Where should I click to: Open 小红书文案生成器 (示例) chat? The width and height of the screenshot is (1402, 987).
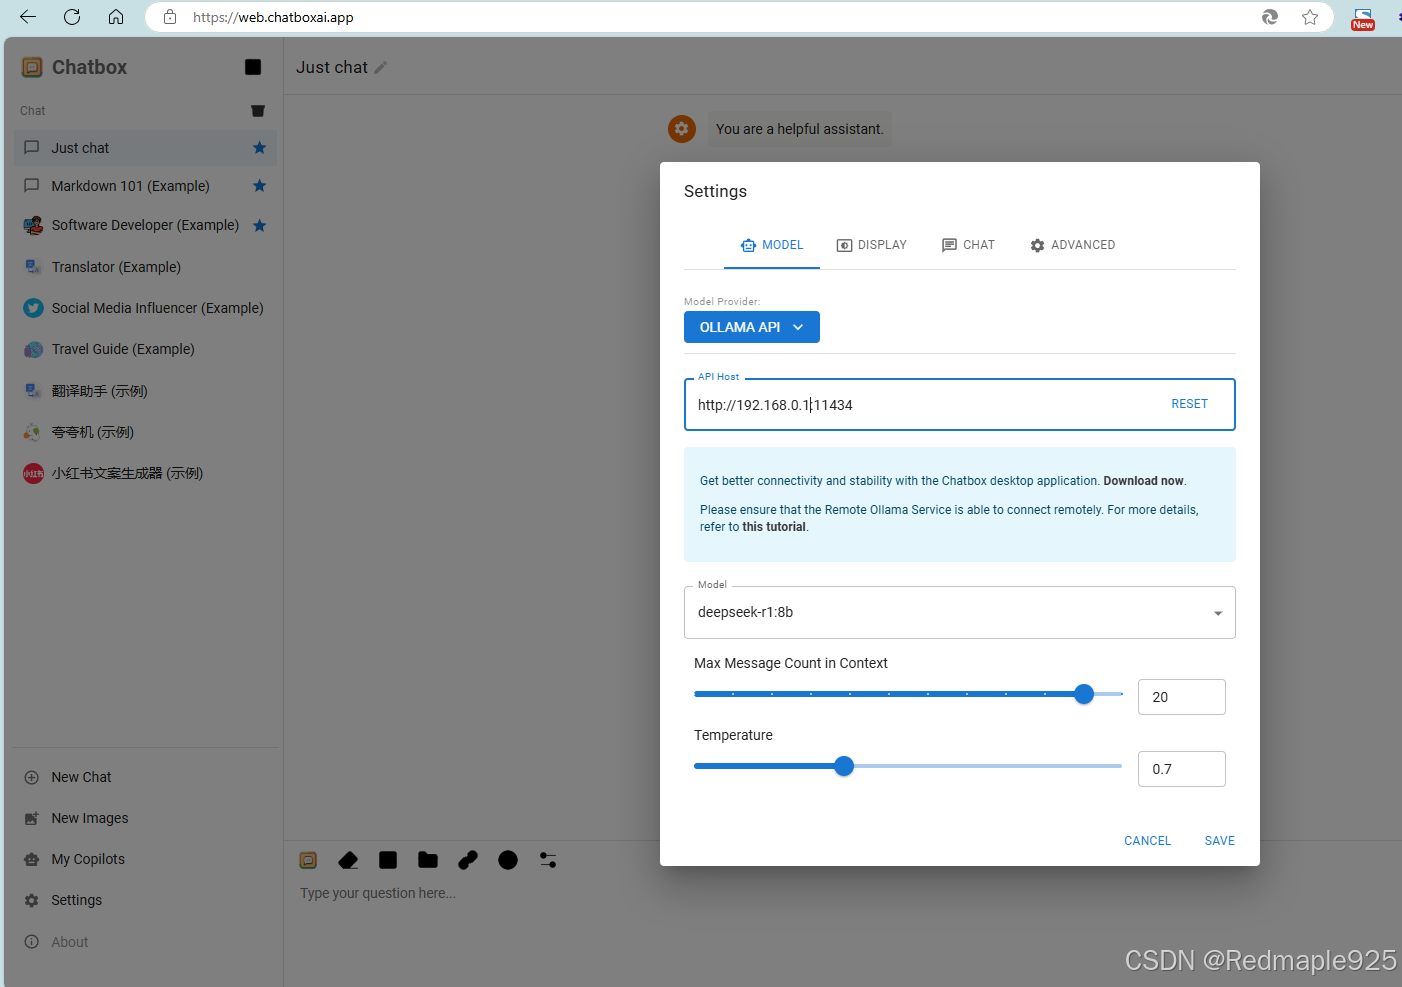145,473
